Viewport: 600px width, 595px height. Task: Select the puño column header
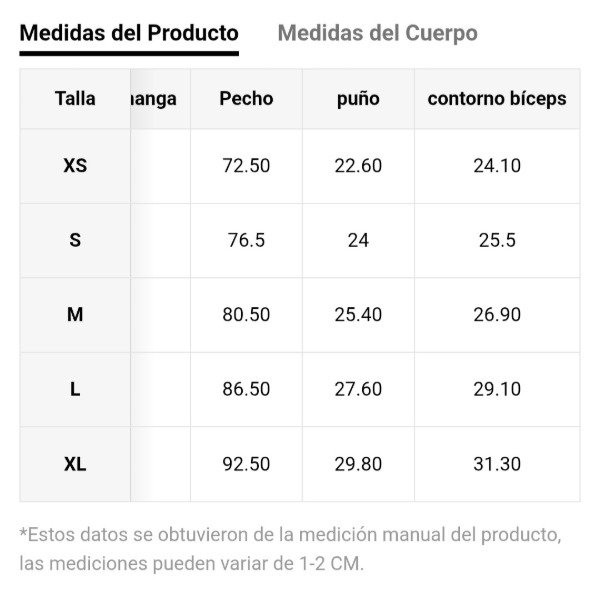point(358,98)
